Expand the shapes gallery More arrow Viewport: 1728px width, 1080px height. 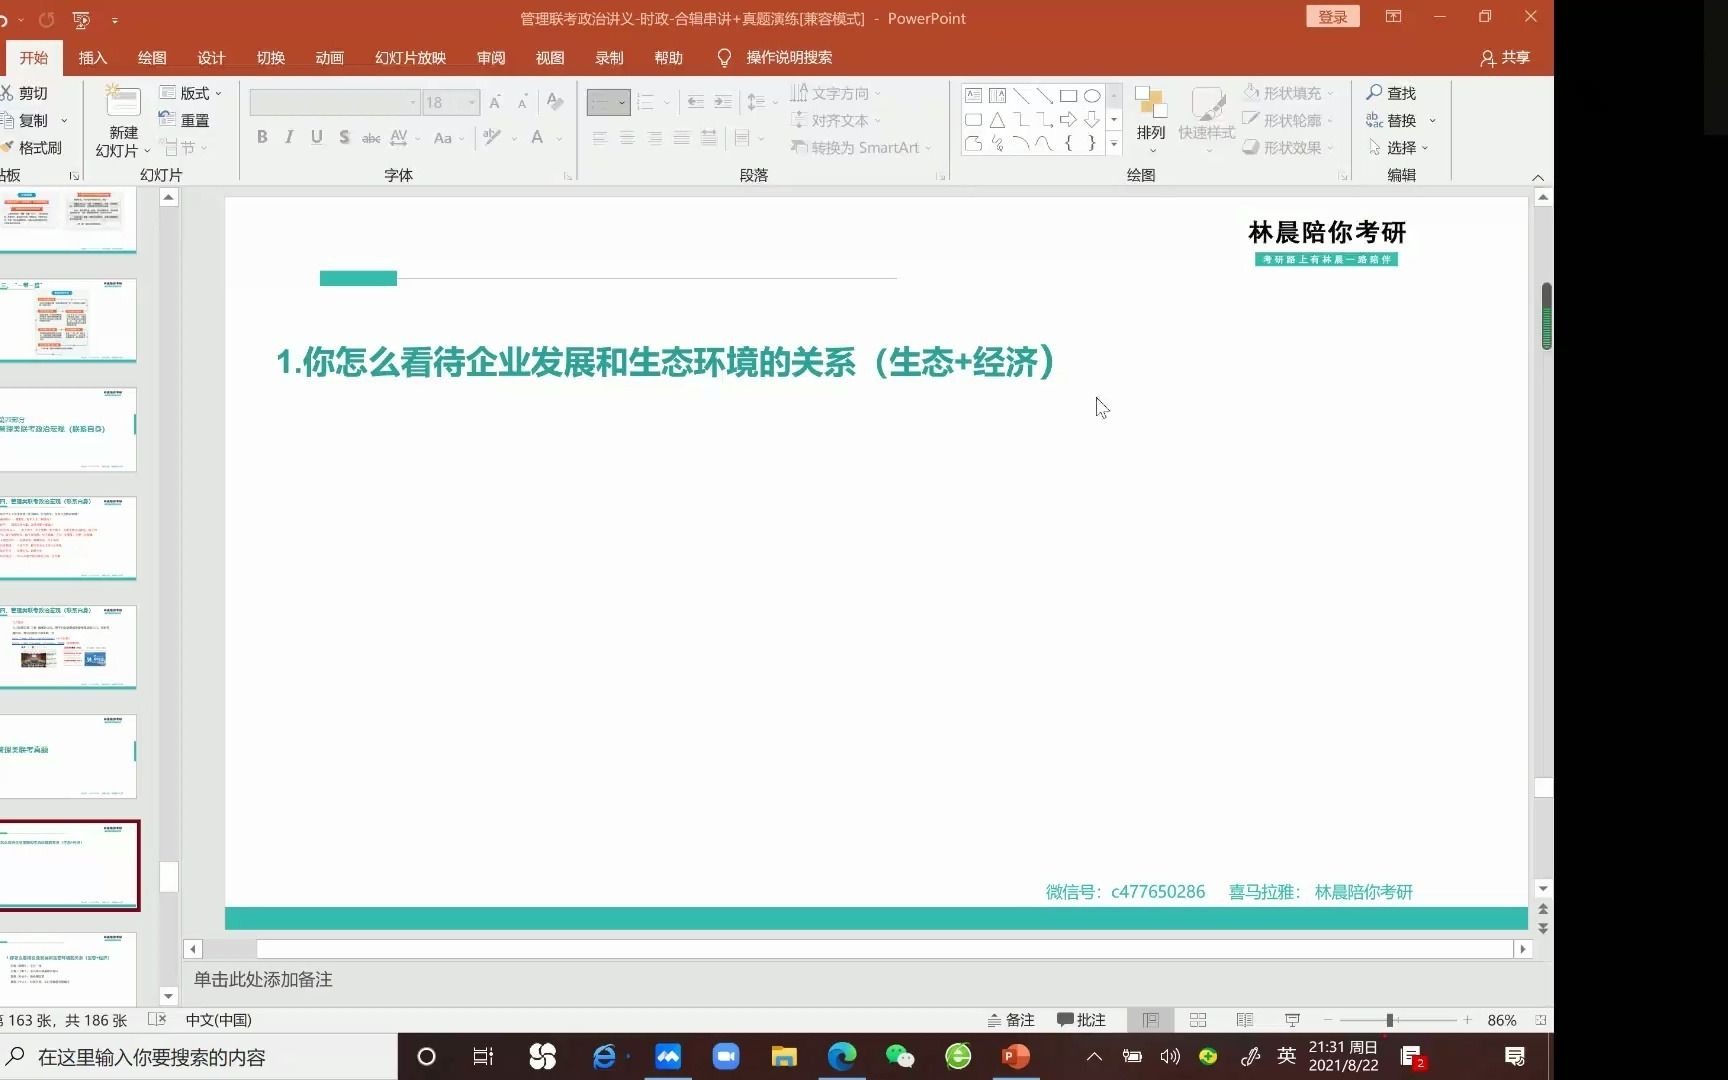click(1114, 144)
